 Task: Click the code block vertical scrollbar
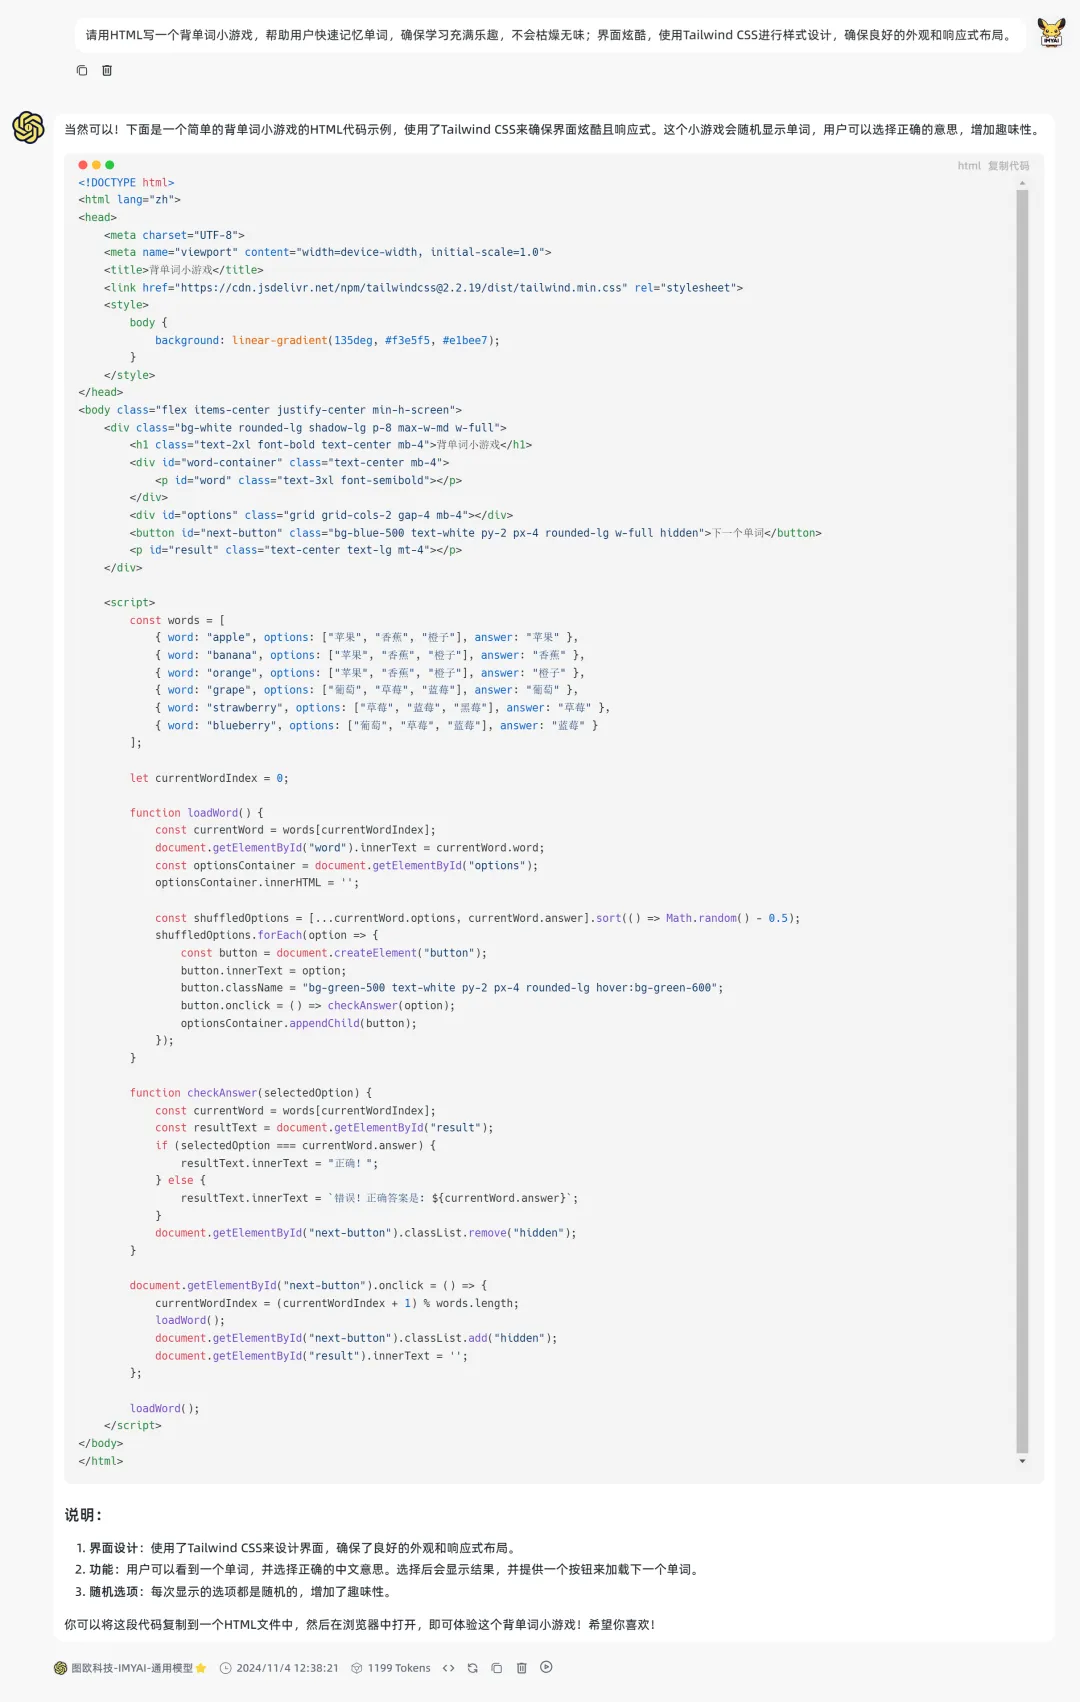1022,820
